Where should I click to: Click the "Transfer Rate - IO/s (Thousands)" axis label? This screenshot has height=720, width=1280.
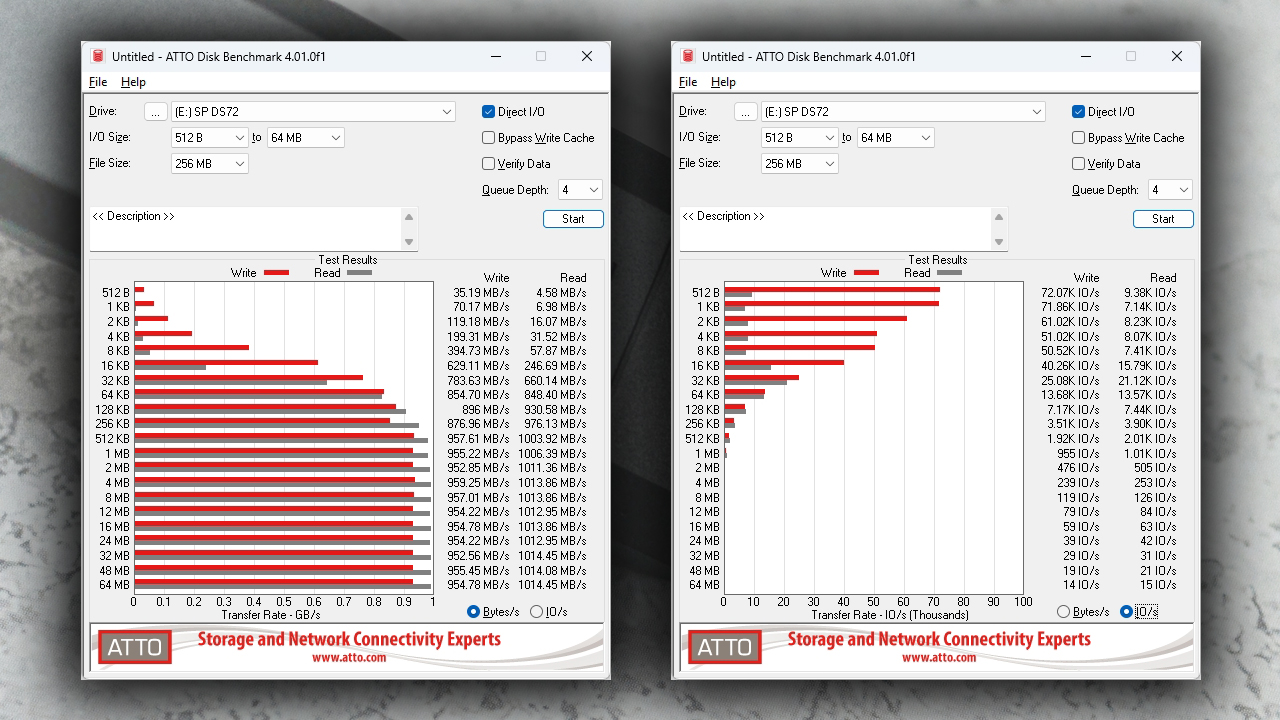(x=890, y=616)
